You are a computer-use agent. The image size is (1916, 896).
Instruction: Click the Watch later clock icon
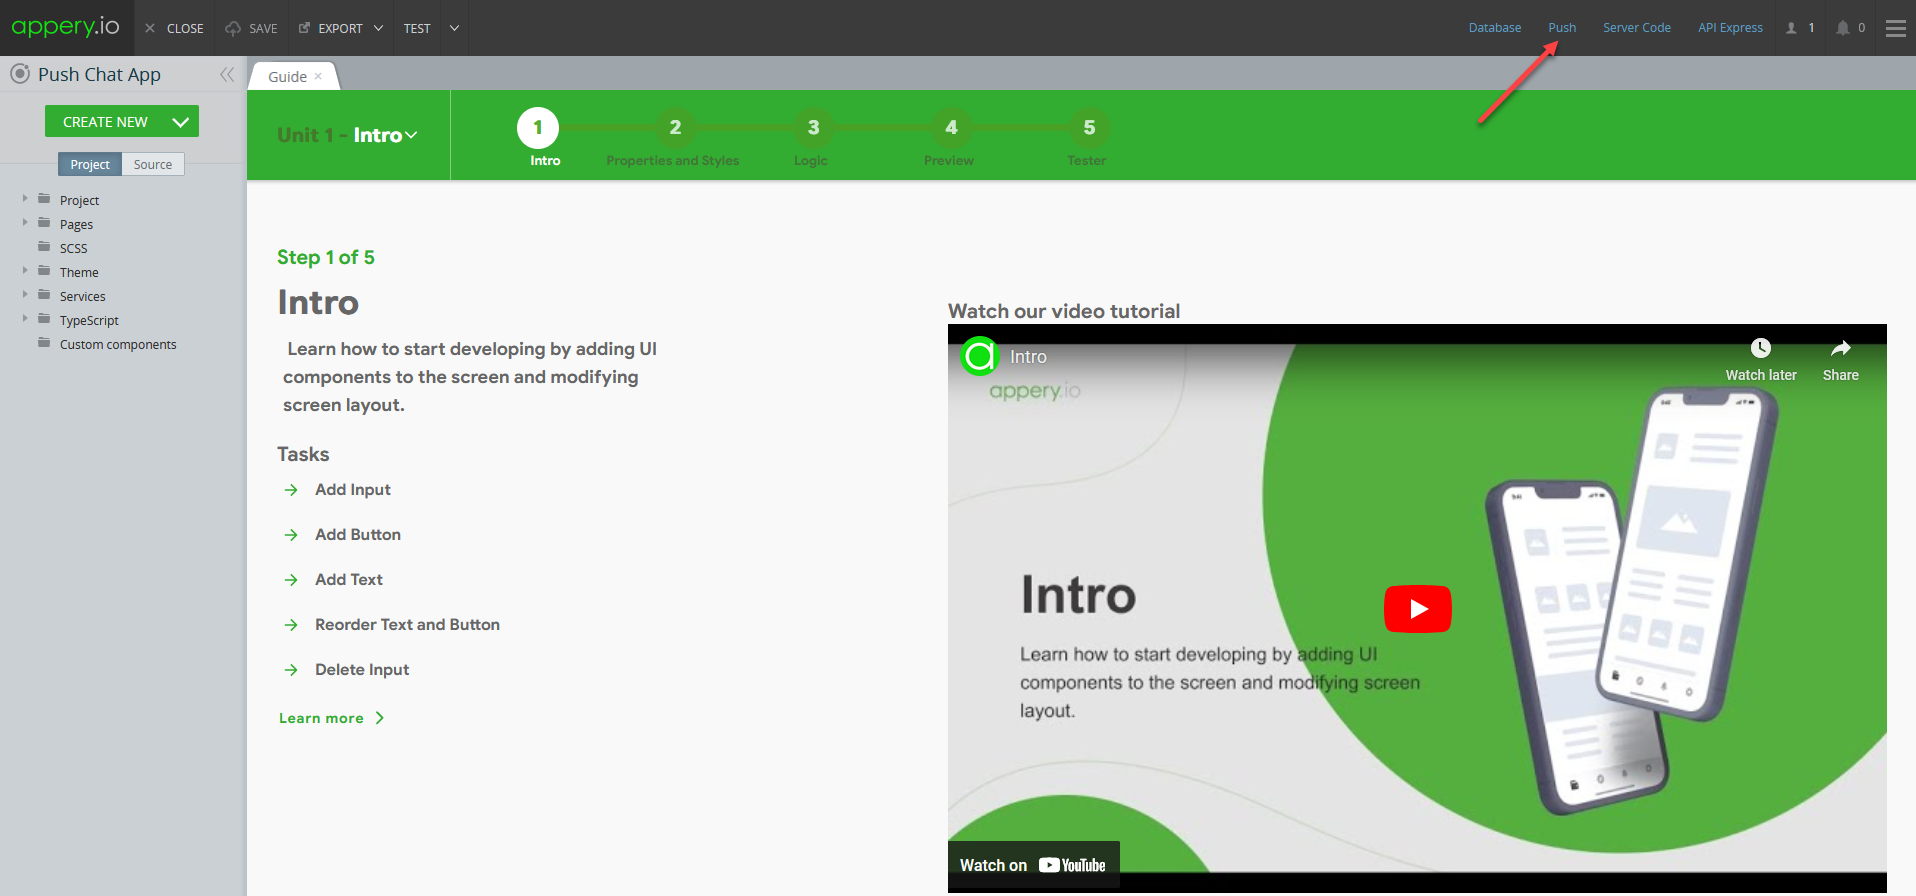point(1761,348)
